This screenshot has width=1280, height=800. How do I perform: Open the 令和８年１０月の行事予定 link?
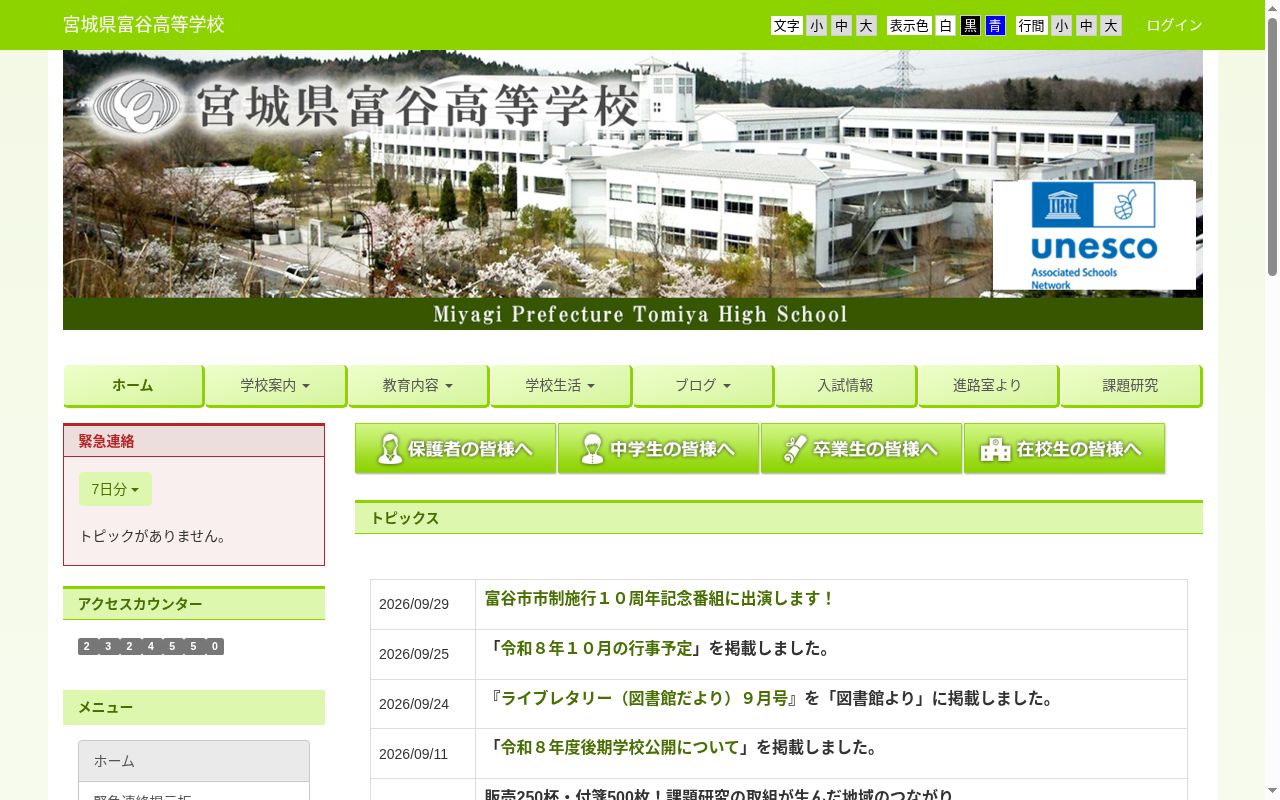coord(597,648)
